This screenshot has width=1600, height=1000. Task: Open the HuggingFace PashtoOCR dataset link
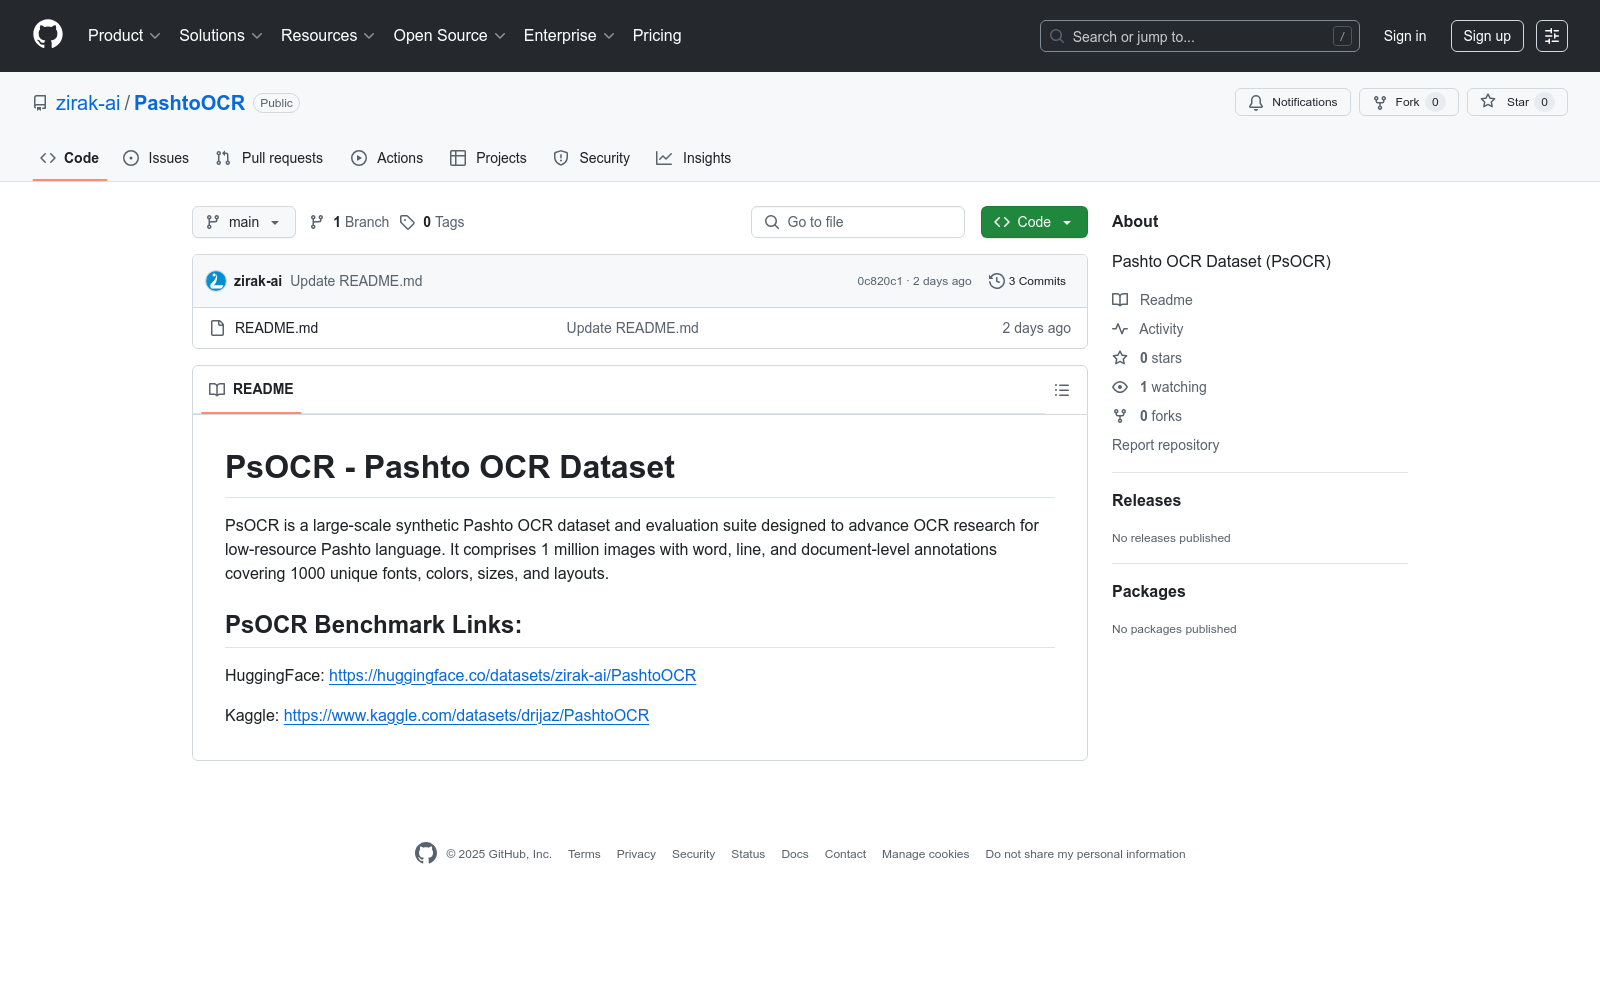(512, 676)
